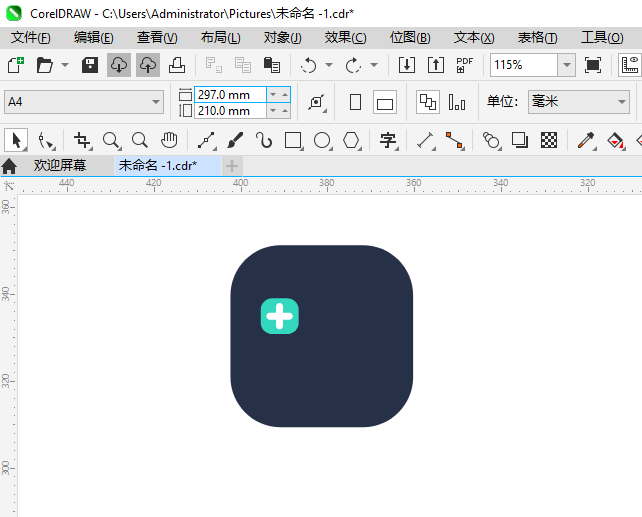642x517 pixels.
Task: Select the Freehand line tool
Action: (x=207, y=140)
